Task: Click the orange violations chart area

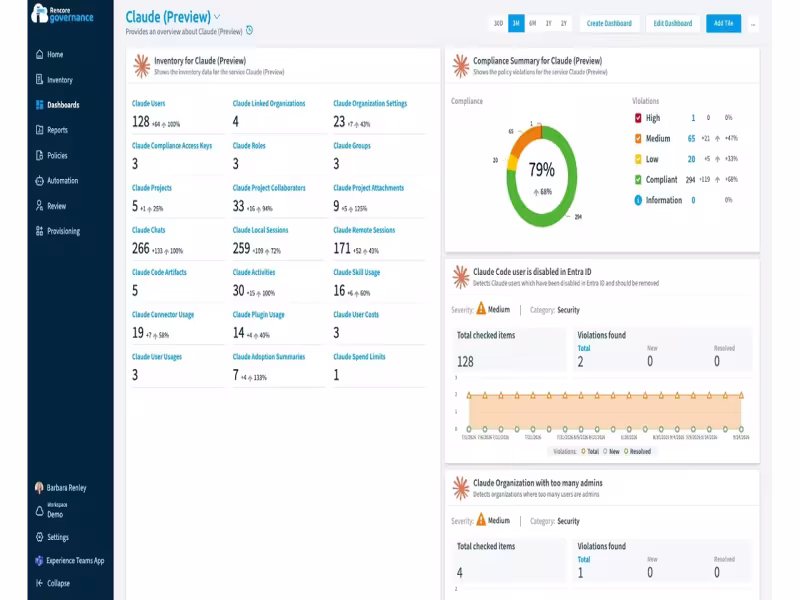Action: tap(605, 412)
